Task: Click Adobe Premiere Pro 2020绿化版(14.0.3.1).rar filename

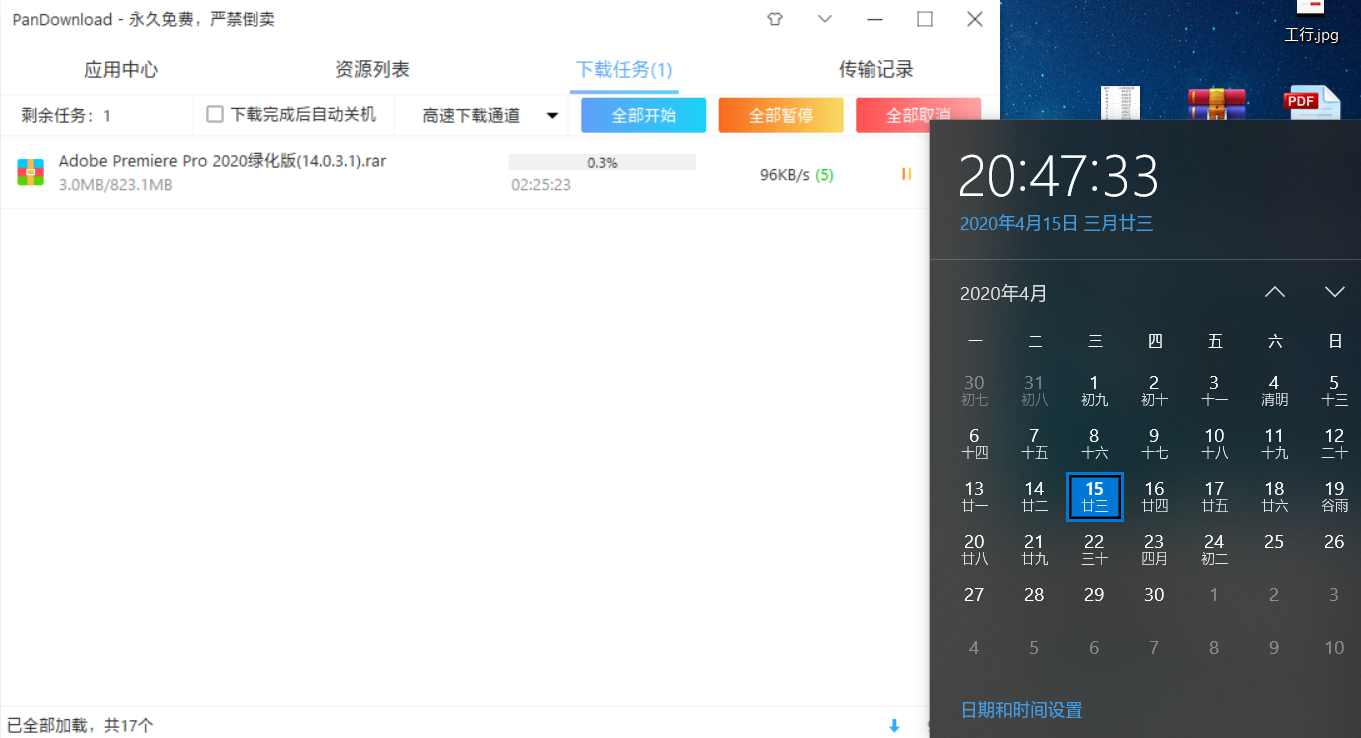Action: (x=222, y=161)
